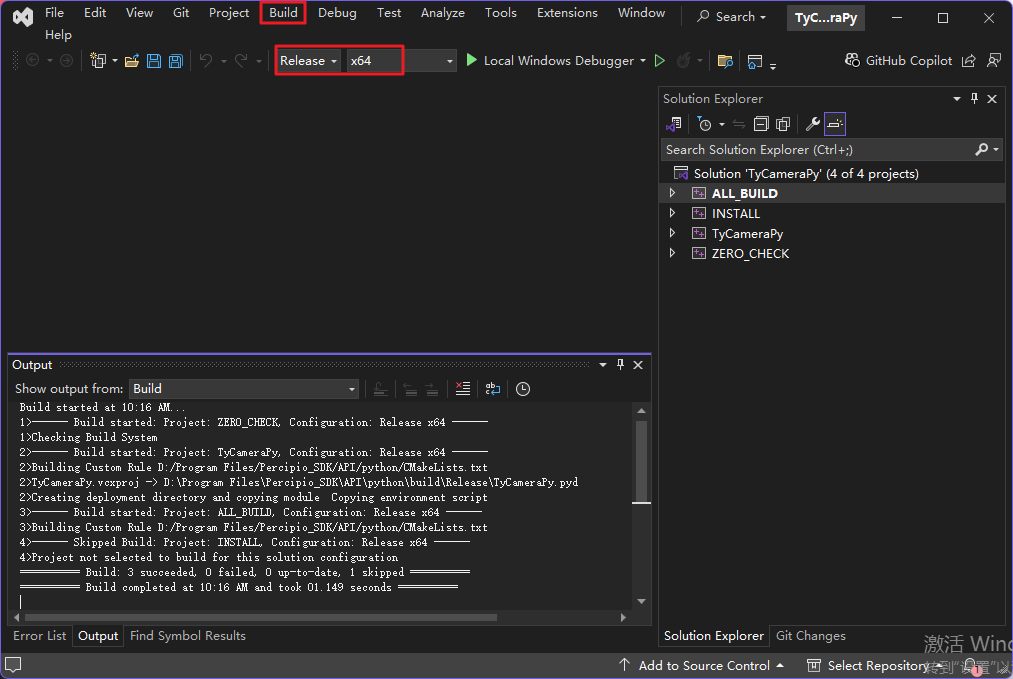Start Without Debugging using the hollow play icon

[x=660, y=61]
